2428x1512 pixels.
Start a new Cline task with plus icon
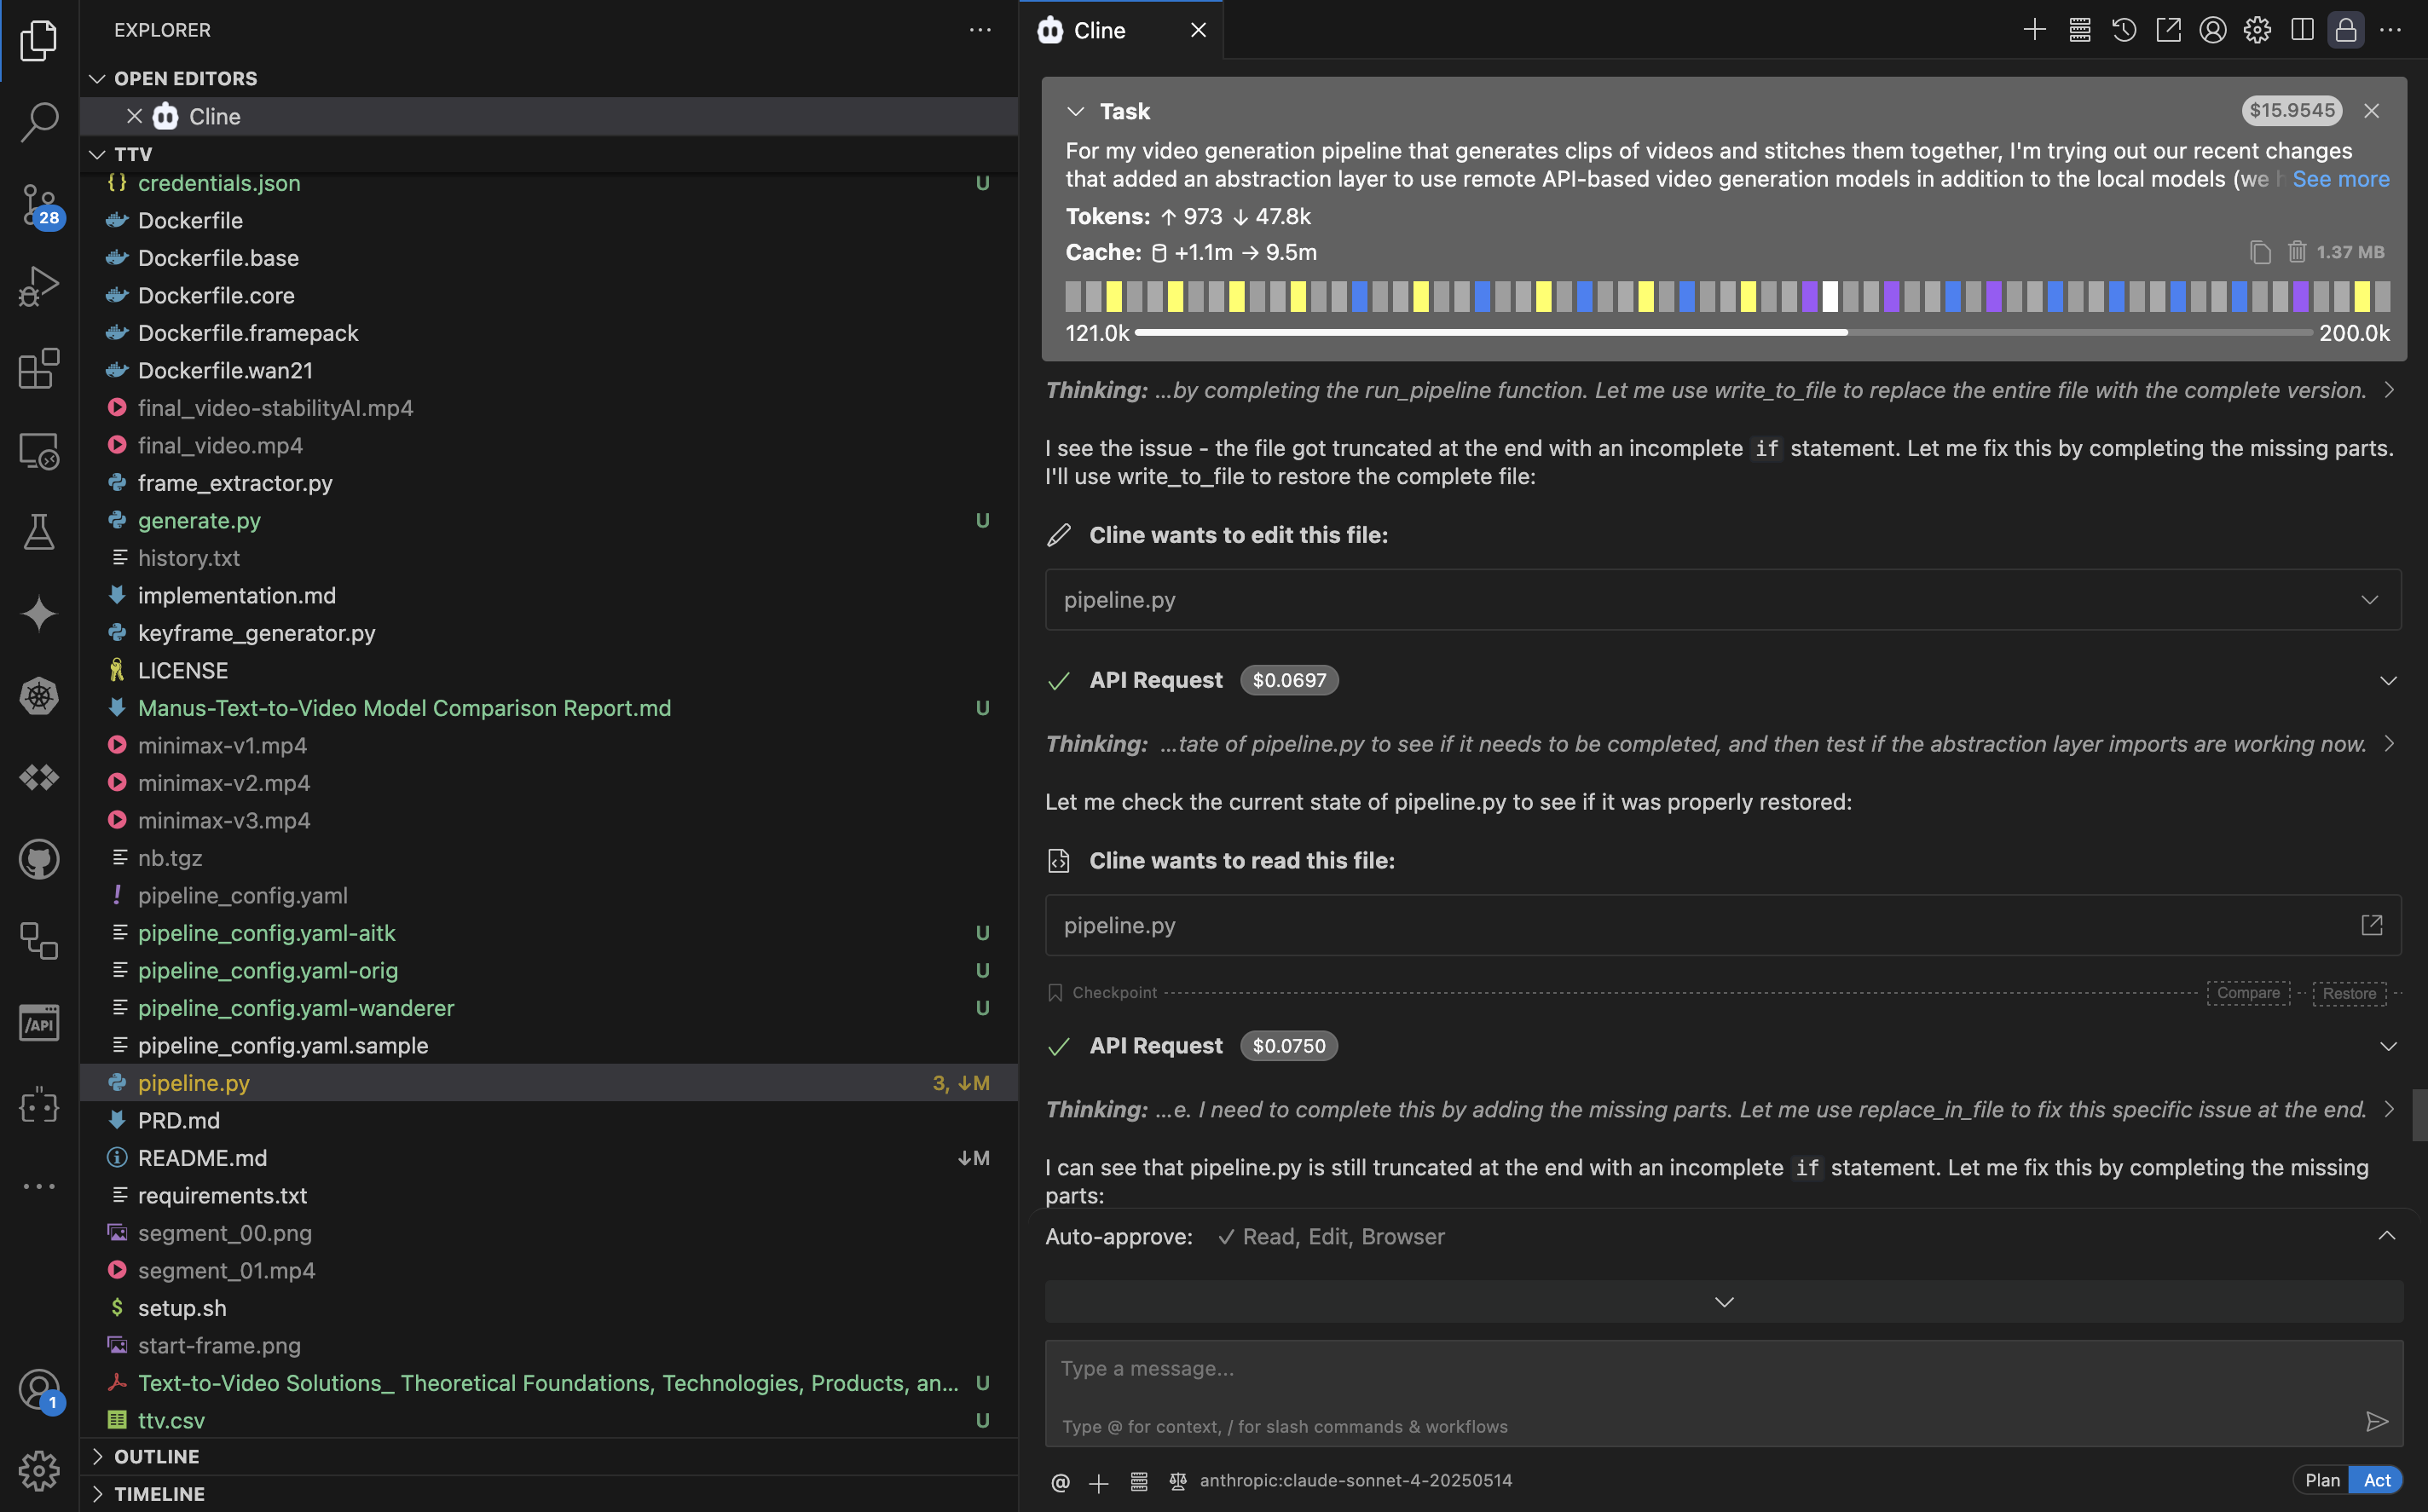coord(2034,30)
